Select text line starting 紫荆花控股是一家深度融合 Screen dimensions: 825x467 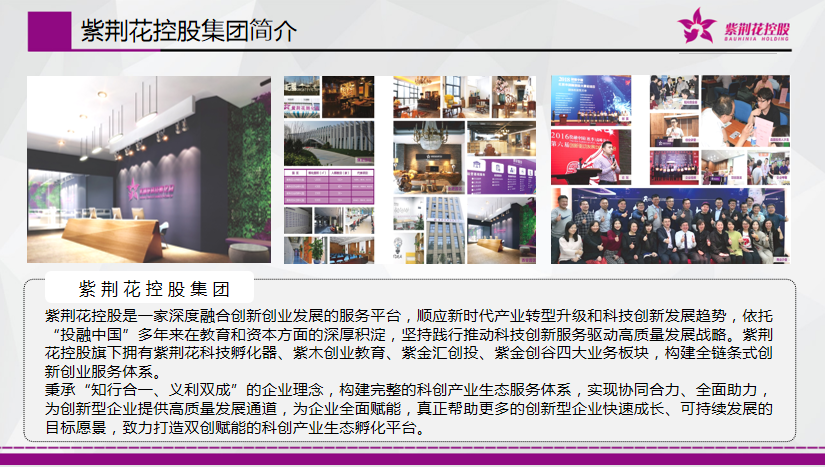click(408, 316)
